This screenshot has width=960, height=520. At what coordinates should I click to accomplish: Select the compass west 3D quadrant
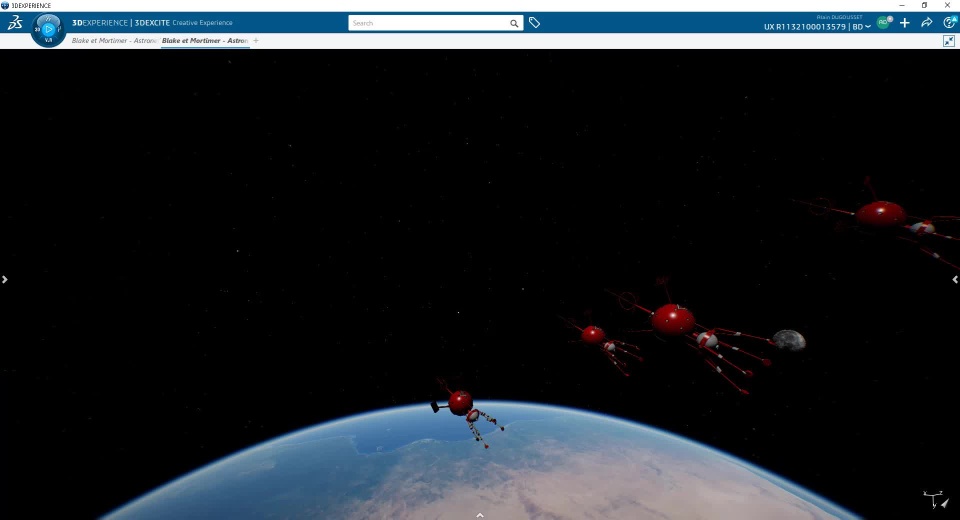[x=37, y=29]
